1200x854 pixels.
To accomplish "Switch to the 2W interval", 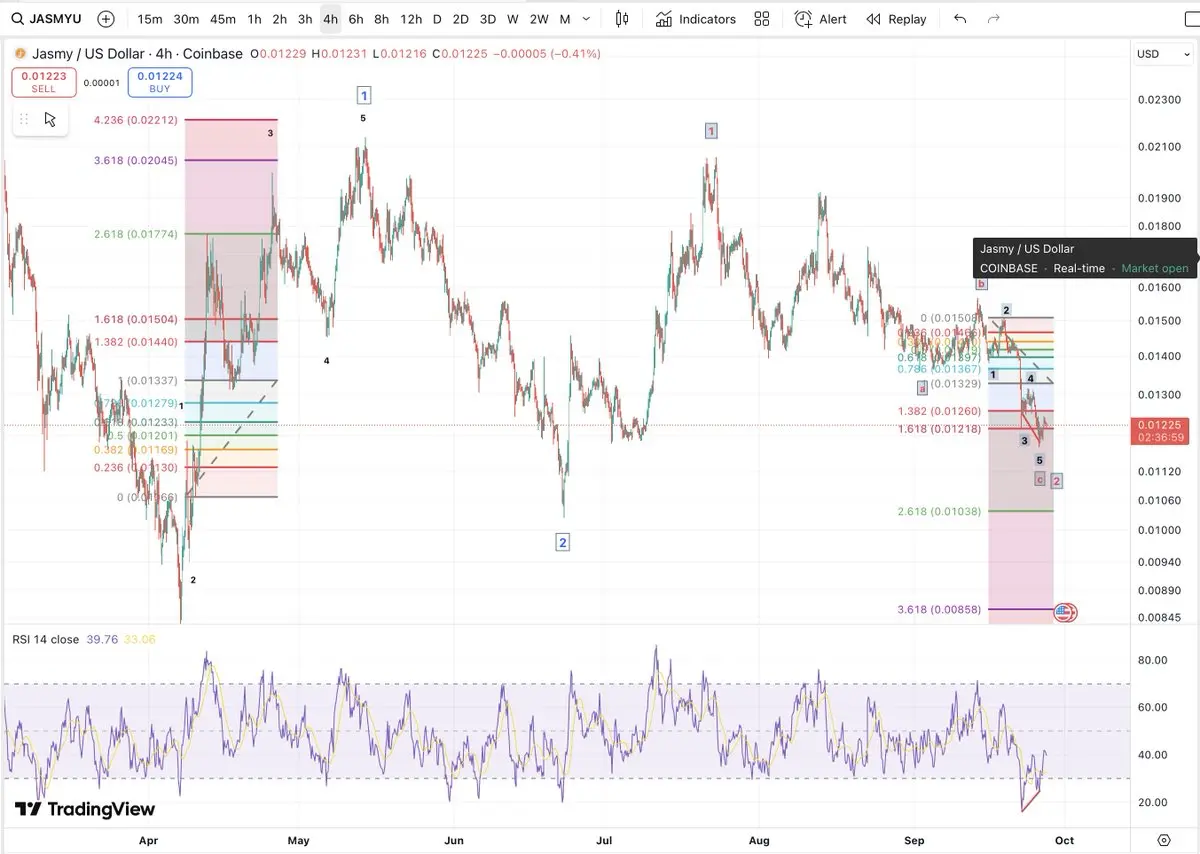I will coord(539,19).
